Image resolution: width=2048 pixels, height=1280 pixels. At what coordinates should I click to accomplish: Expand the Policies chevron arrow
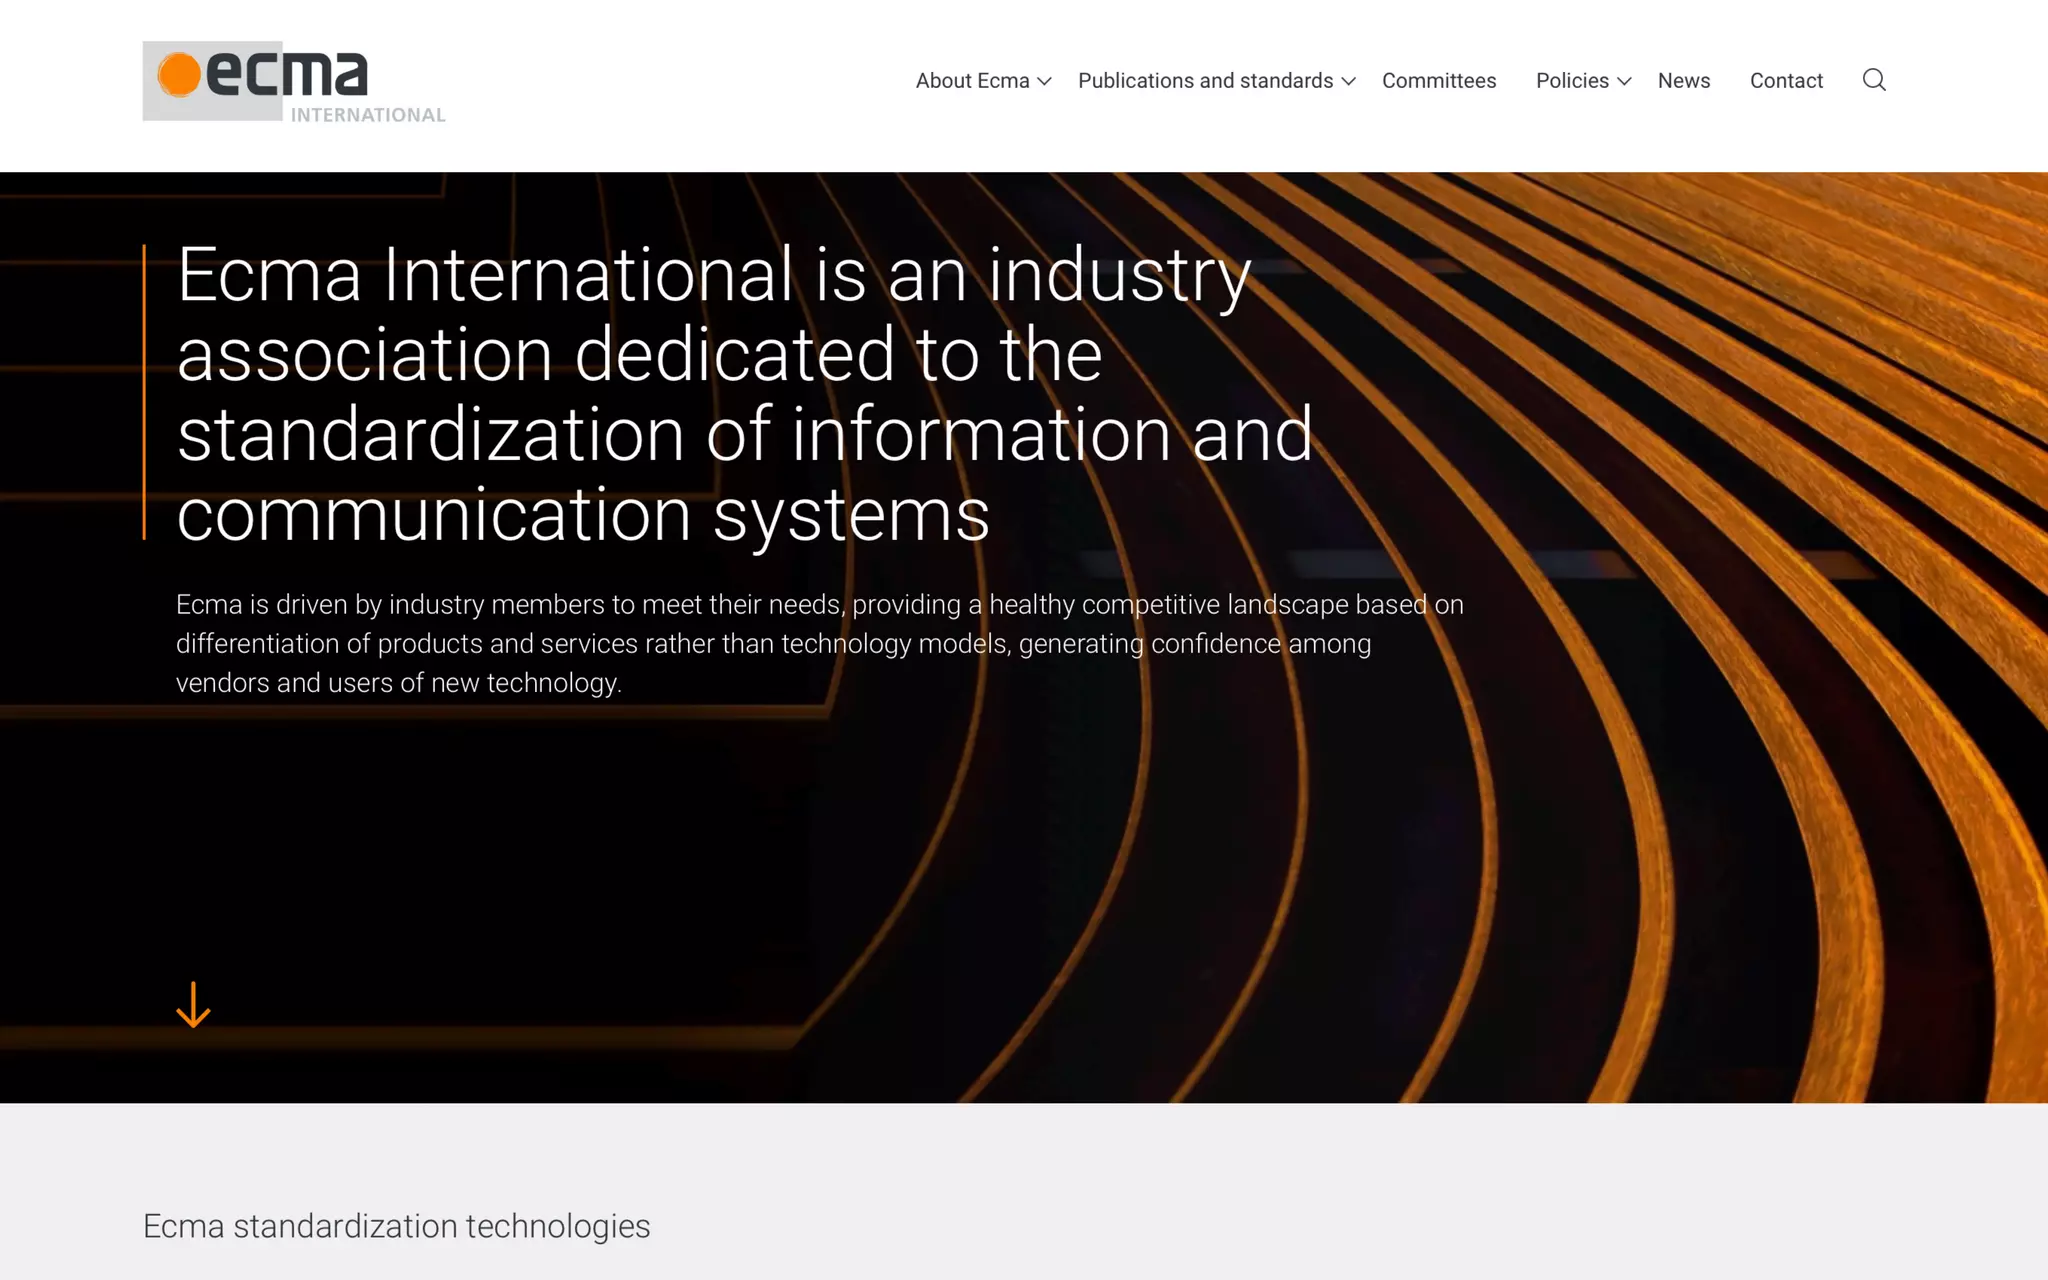(x=1624, y=81)
